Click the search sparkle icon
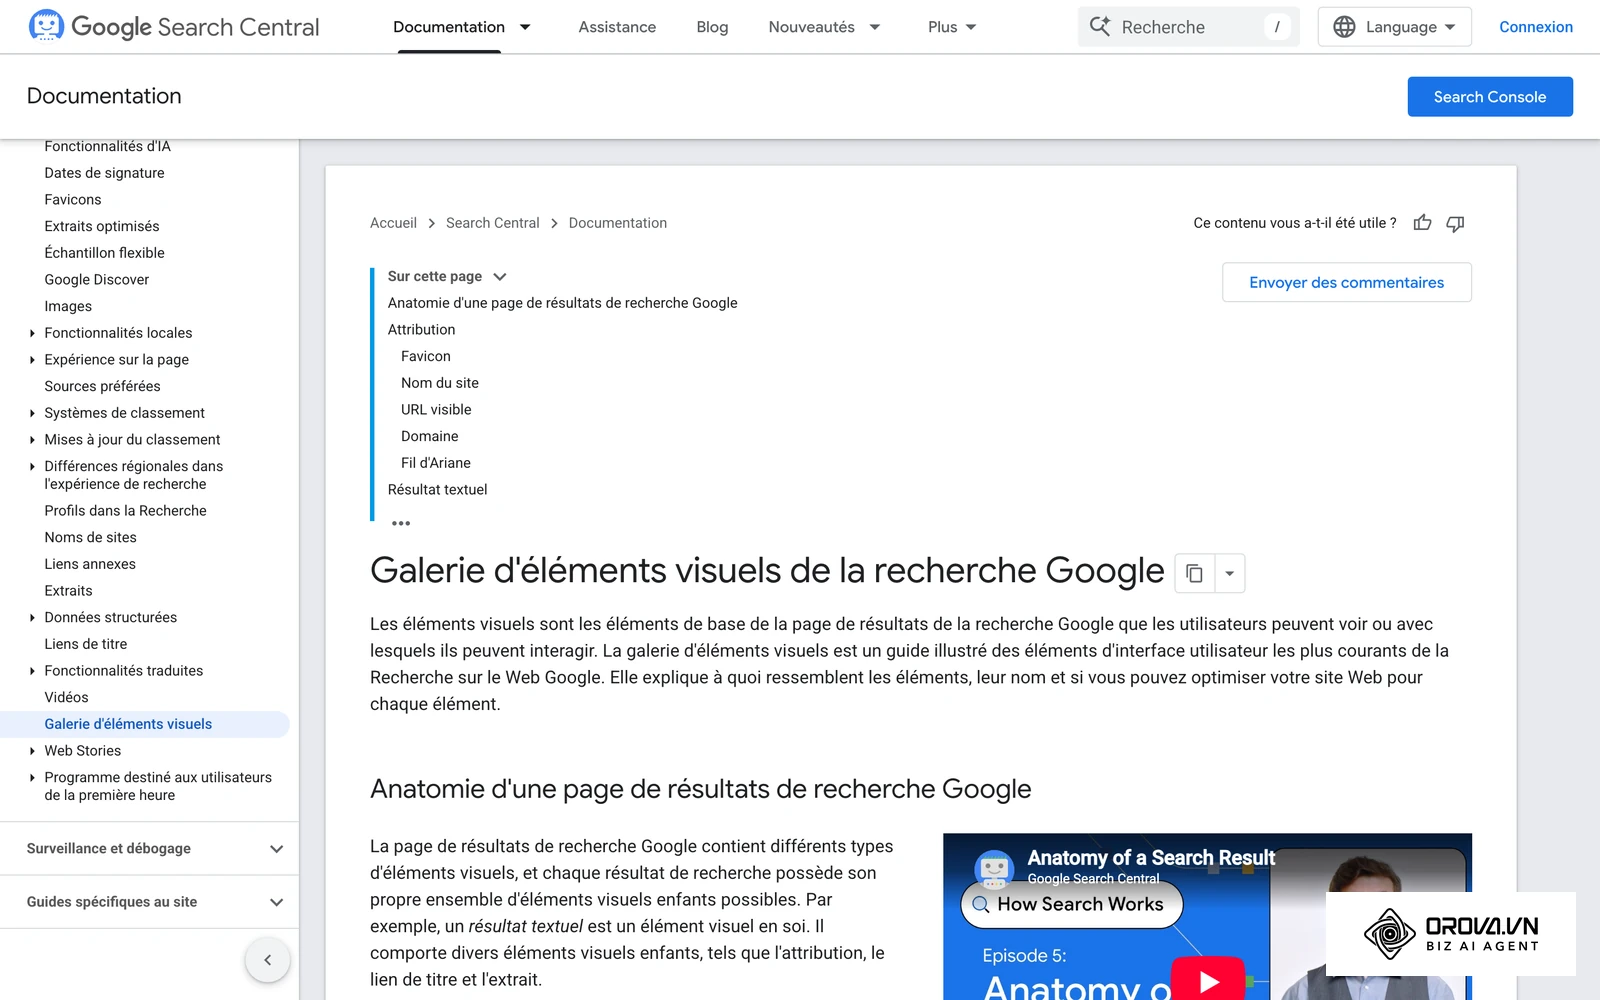The height and width of the screenshot is (1000, 1600). pos(1100,27)
